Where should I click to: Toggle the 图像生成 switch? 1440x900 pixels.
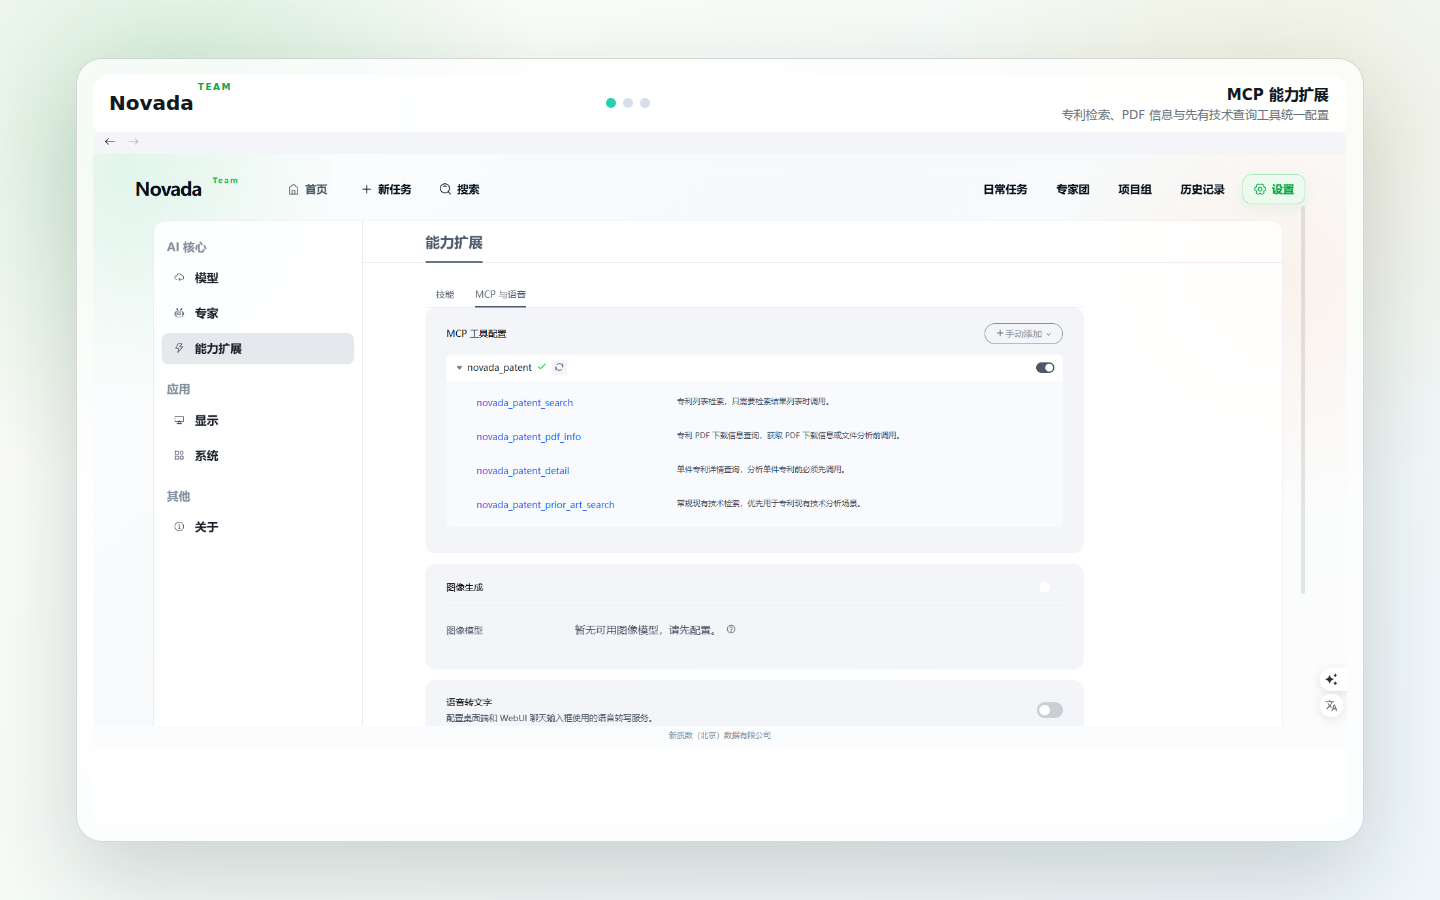[1045, 587]
